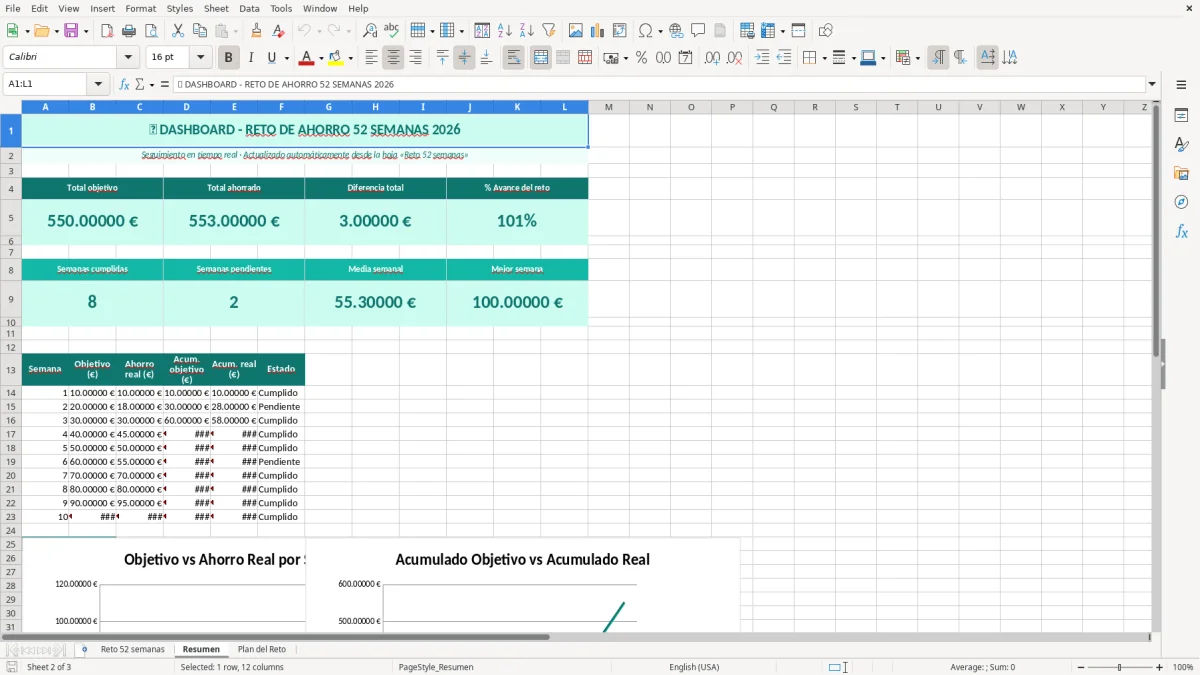The height and width of the screenshot is (675, 1200).
Task: Open the Borders dropdown arrow
Action: click(x=822, y=58)
